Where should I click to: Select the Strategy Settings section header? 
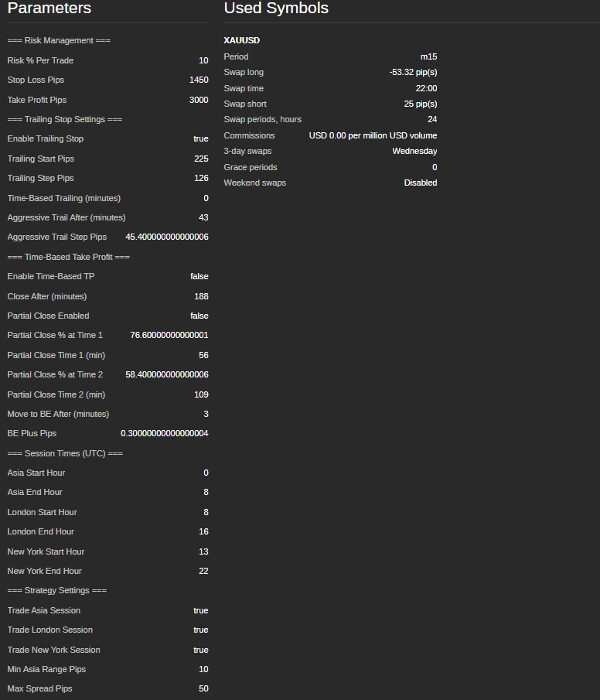tap(57, 591)
